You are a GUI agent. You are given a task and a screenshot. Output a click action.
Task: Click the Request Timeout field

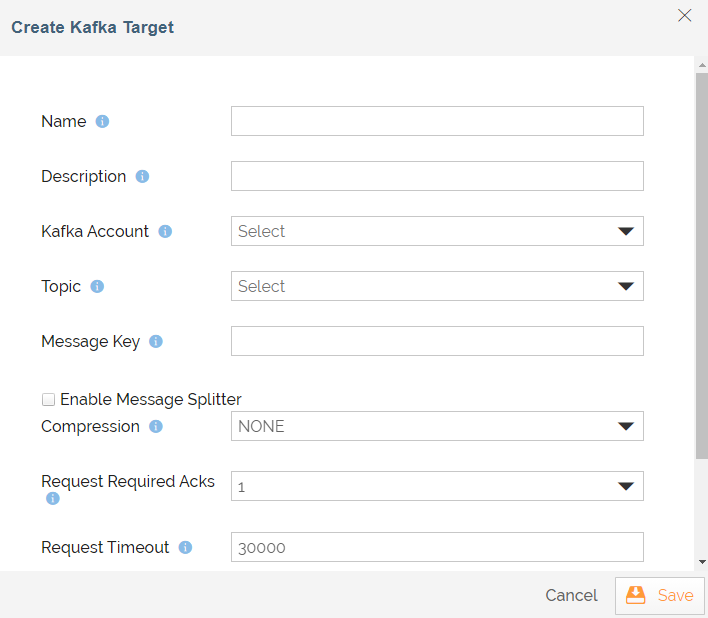click(x=437, y=547)
